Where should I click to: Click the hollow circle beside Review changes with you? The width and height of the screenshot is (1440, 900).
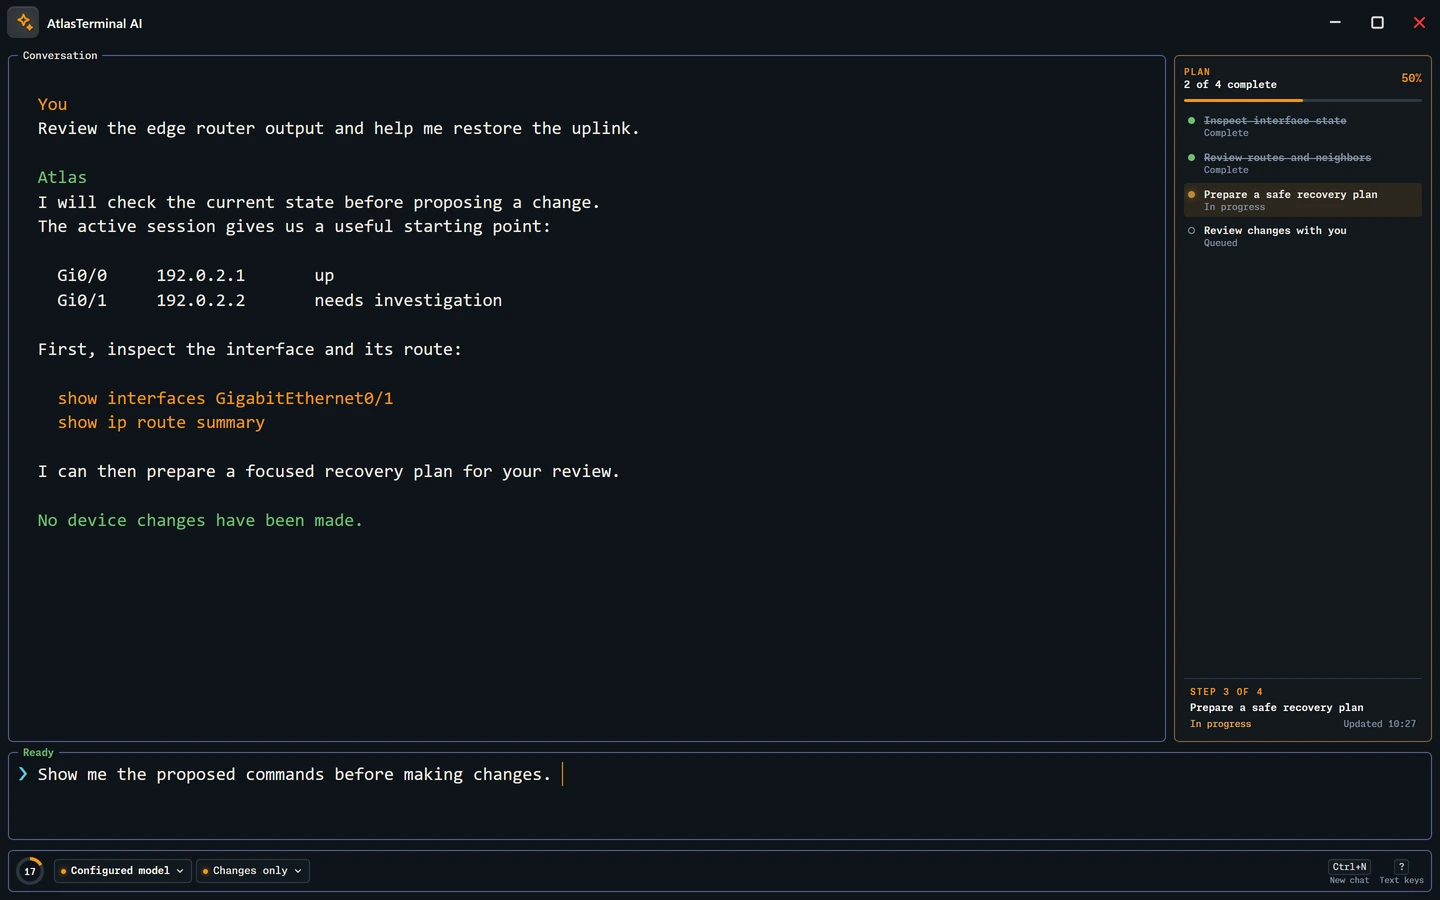click(x=1191, y=231)
